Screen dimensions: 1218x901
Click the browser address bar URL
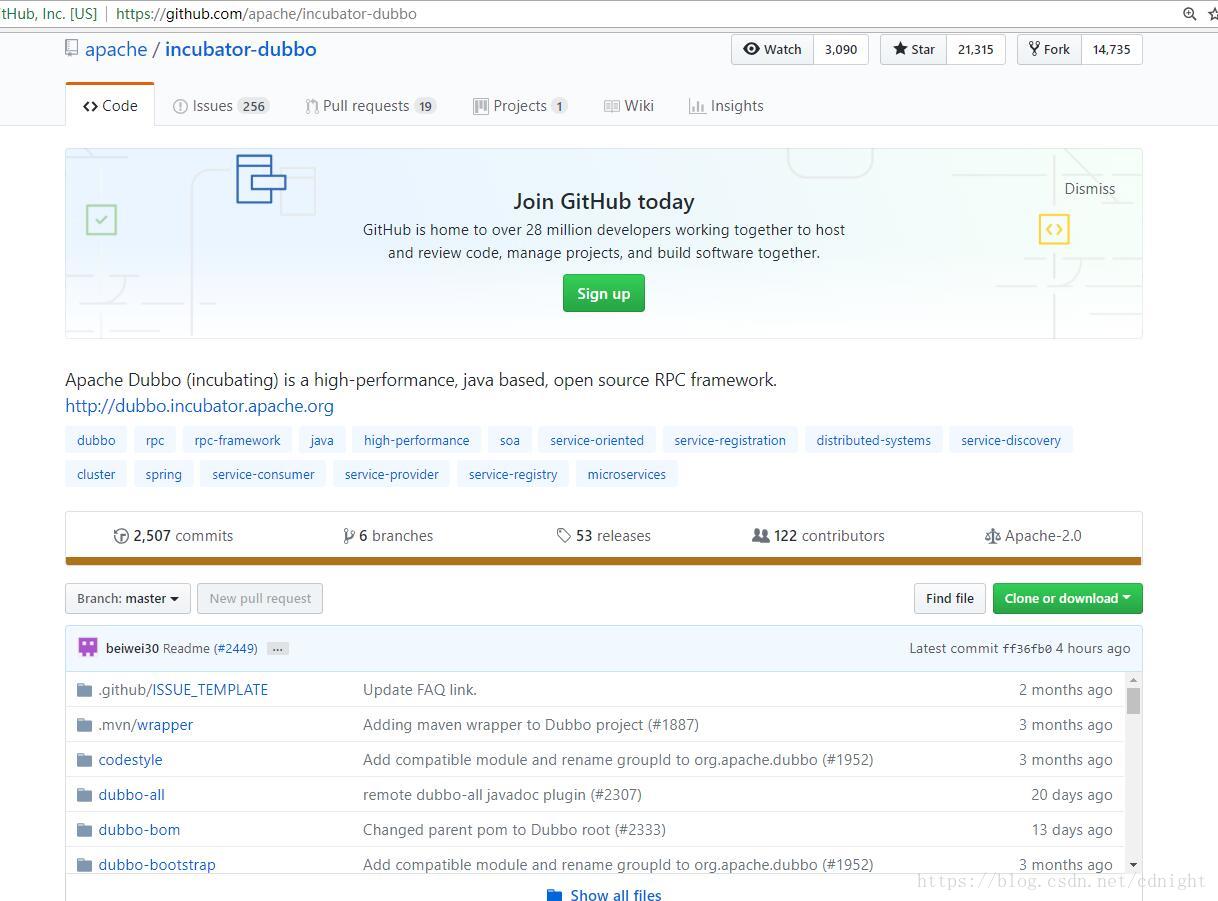[x=266, y=14]
